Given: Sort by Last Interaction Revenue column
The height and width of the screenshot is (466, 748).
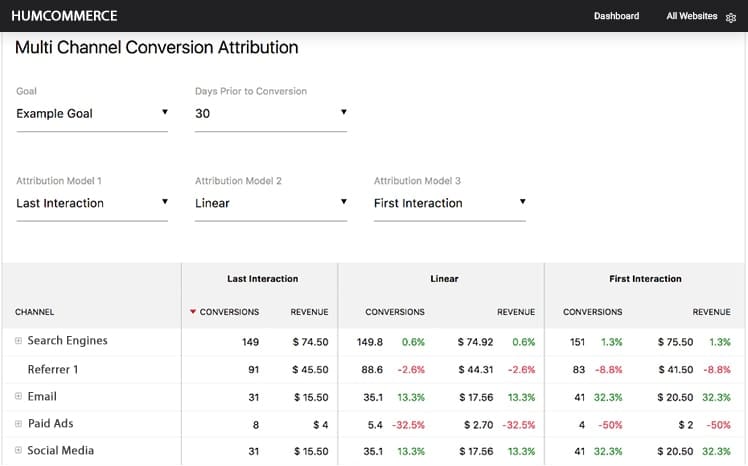Looking at the screenshot, I should tap(309, 312).
